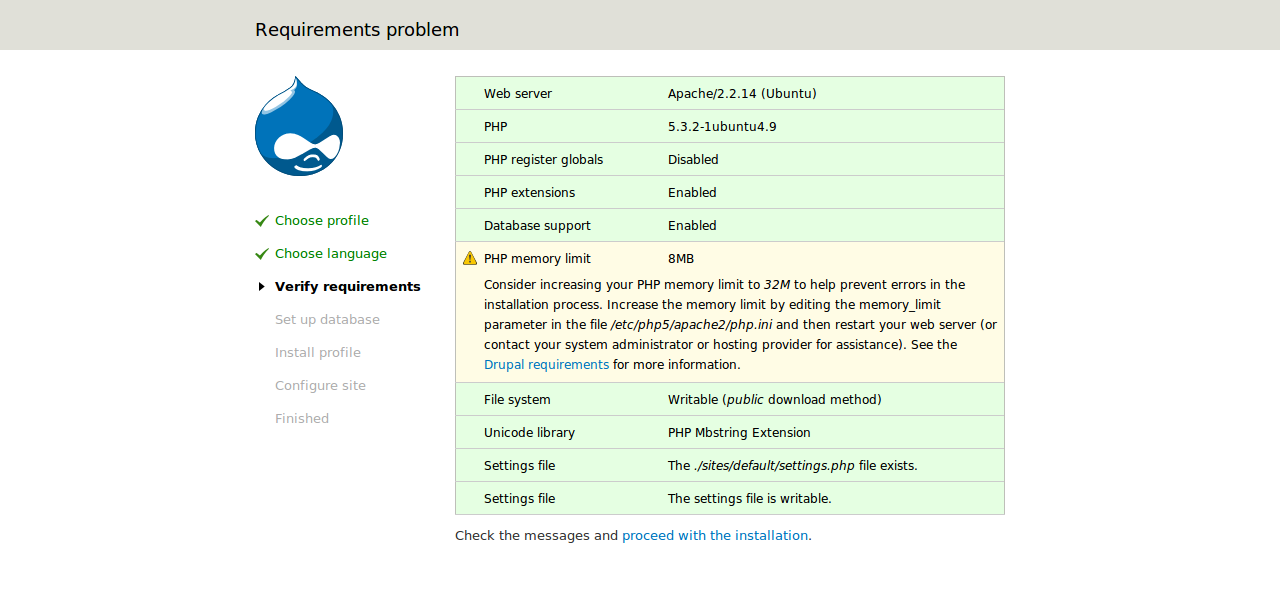Viewport: 1280px width, 611px height.
Task: Follow the proceed with the installation link
Action: tap(715, 536)
